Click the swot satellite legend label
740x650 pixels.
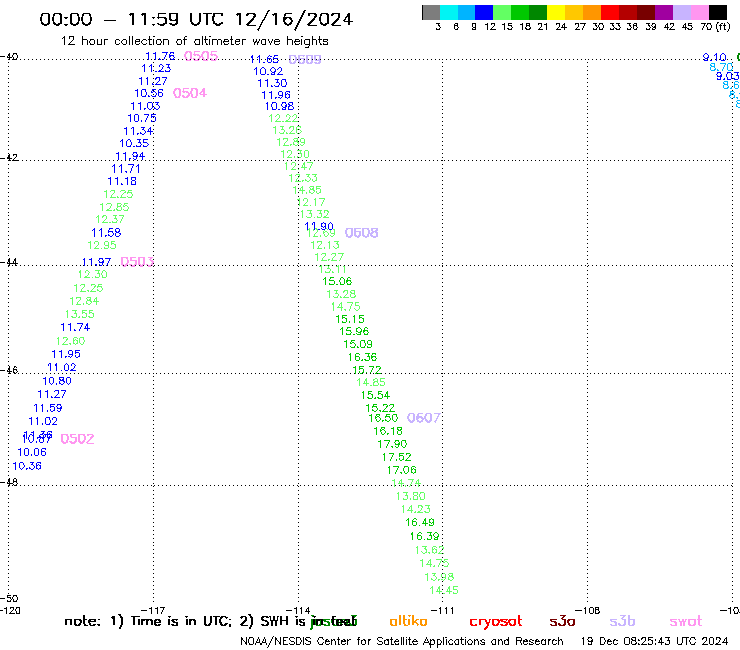pyautogui.click(x=685, y=621)
